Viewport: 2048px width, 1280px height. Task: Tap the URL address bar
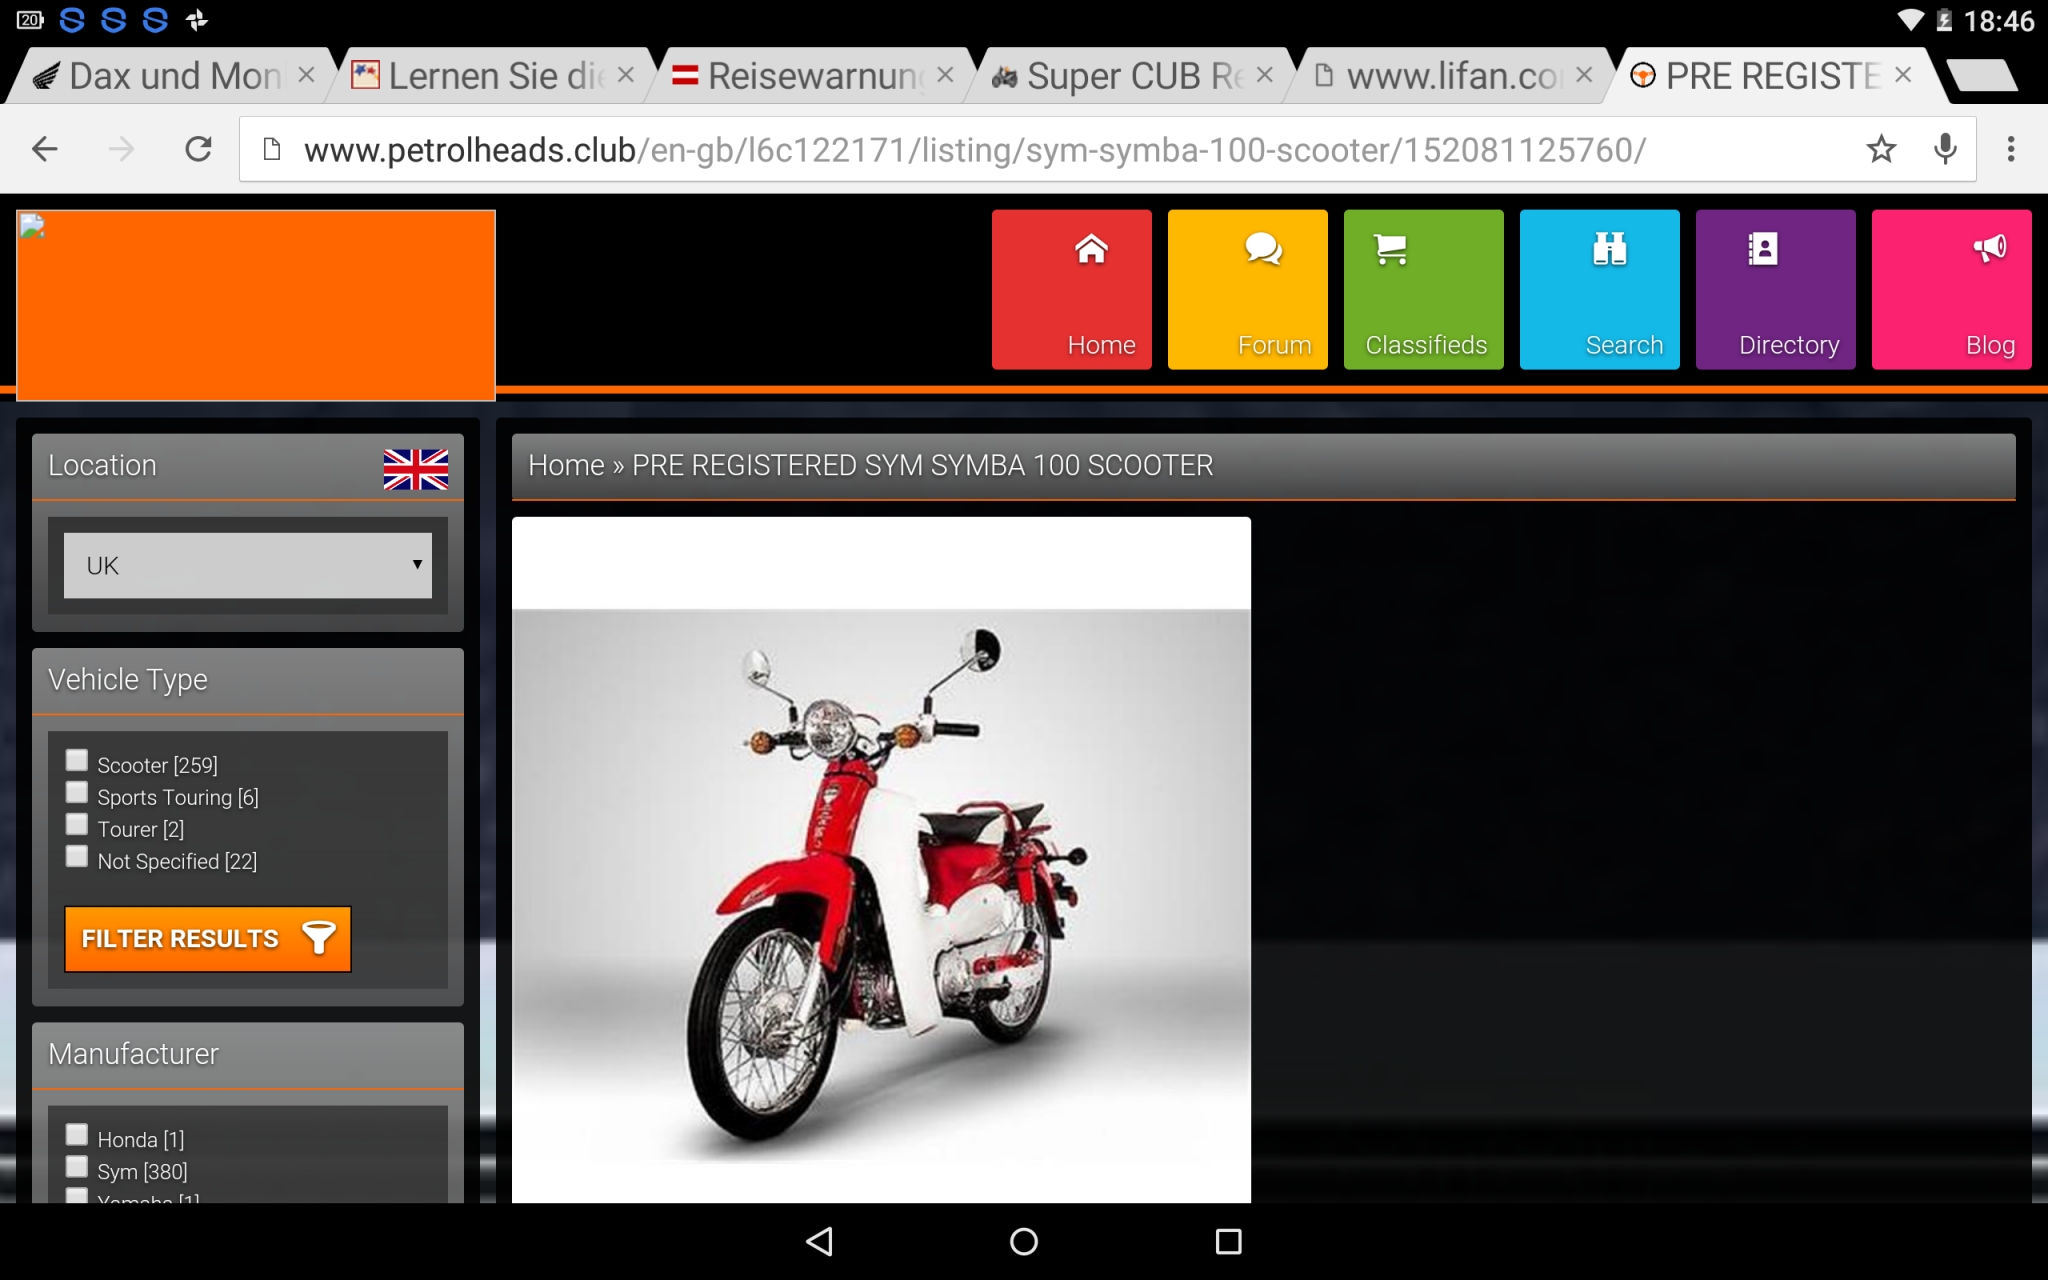click(x=1000, y=150)
